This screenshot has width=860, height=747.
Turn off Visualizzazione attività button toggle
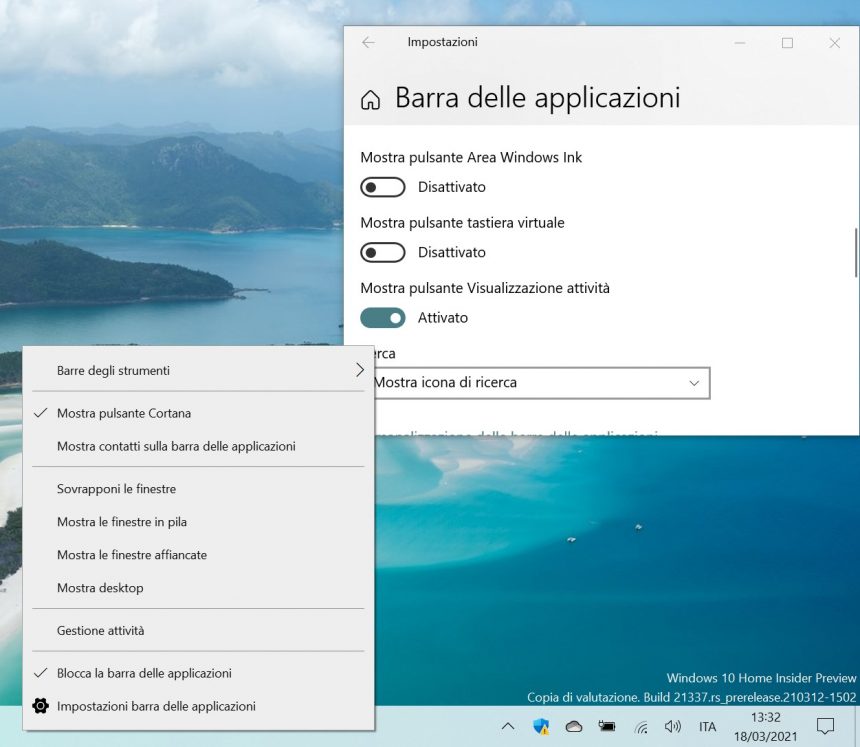(382, 318)
